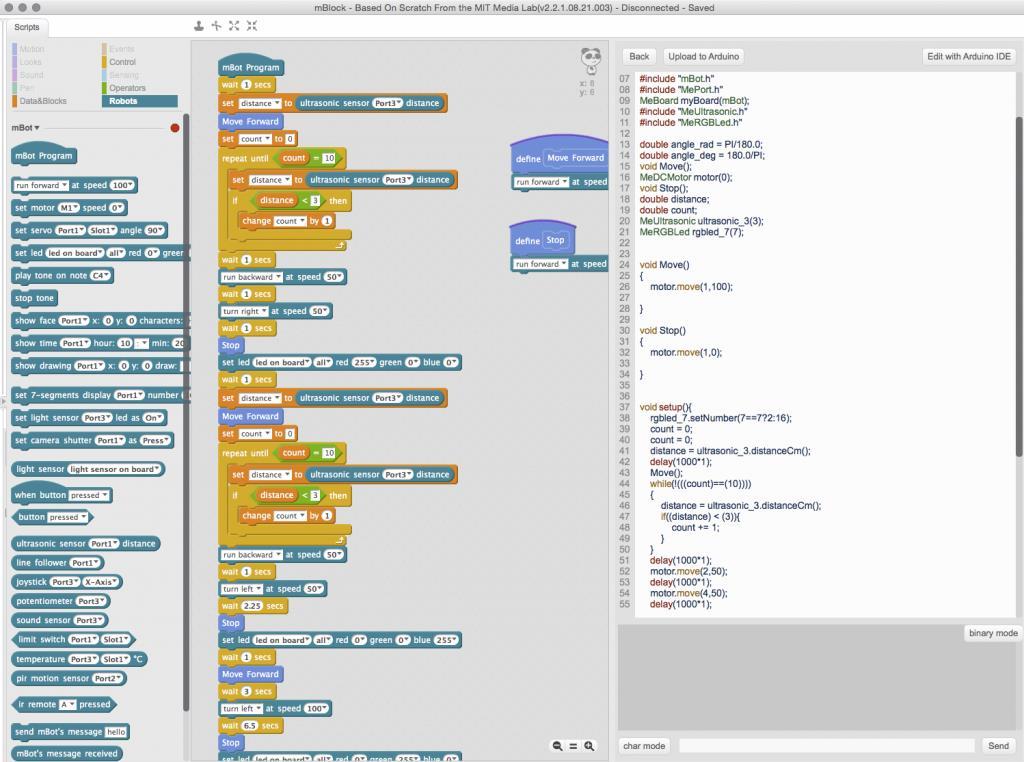1024x762 pixels.
Task: Click the line follower block in palette
Action: [57, 563]
